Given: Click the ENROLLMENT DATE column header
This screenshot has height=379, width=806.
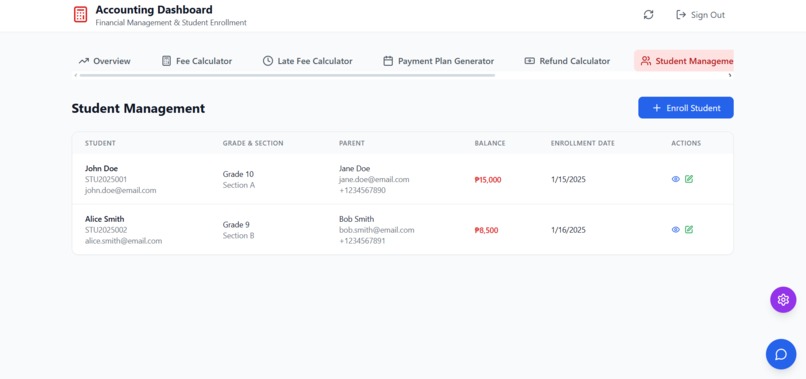Looking at the screenshot, I should (582, 143).
